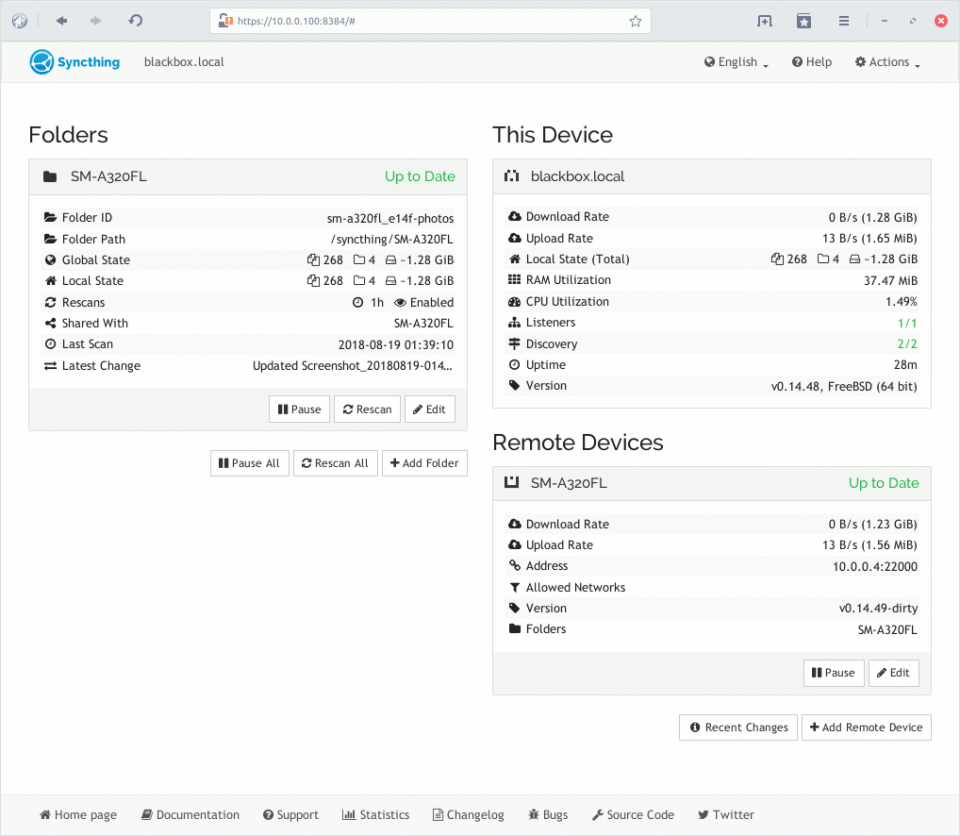The width and height of the screenshot is (960, 836).
Task: Click the new tab icon in browser toolbar
Action: point(765,21)
